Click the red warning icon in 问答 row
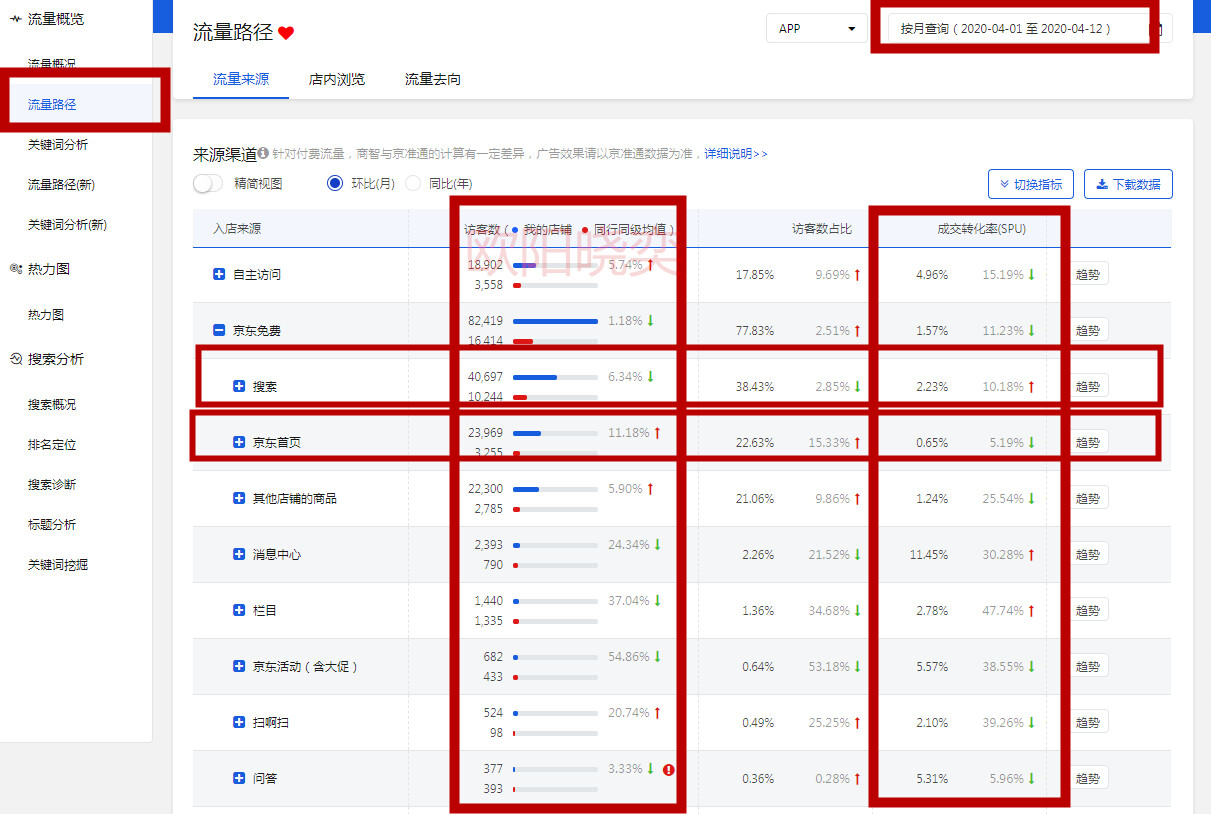 669,770
